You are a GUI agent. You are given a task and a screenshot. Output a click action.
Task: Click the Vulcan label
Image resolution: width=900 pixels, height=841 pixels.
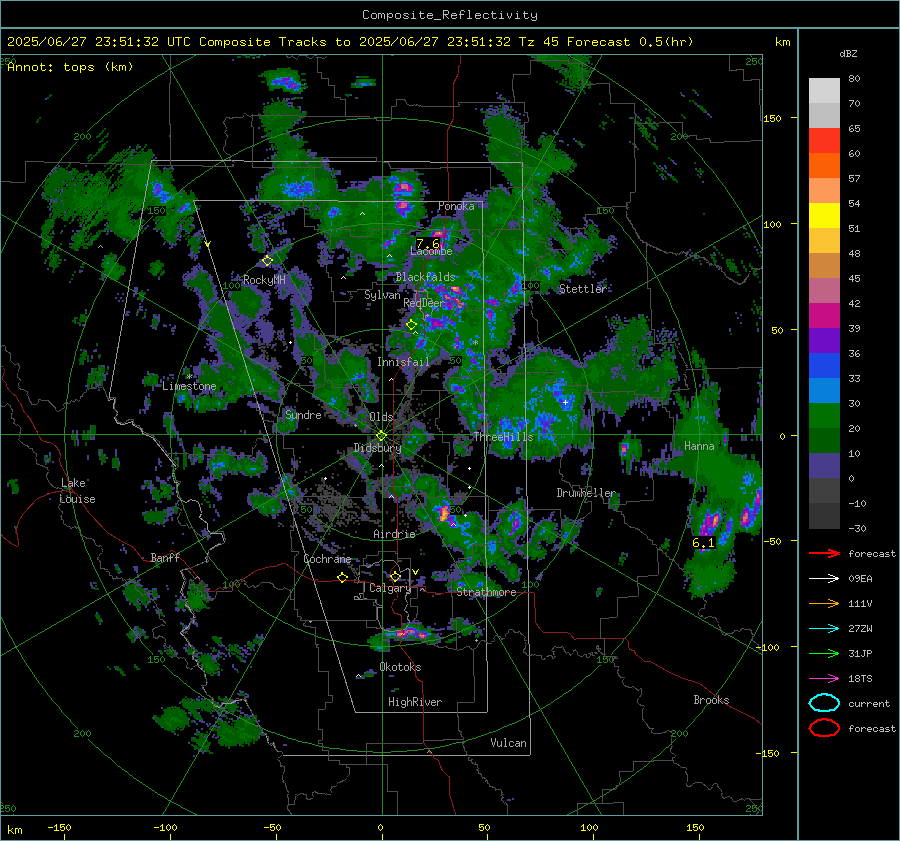click(508, 743)
